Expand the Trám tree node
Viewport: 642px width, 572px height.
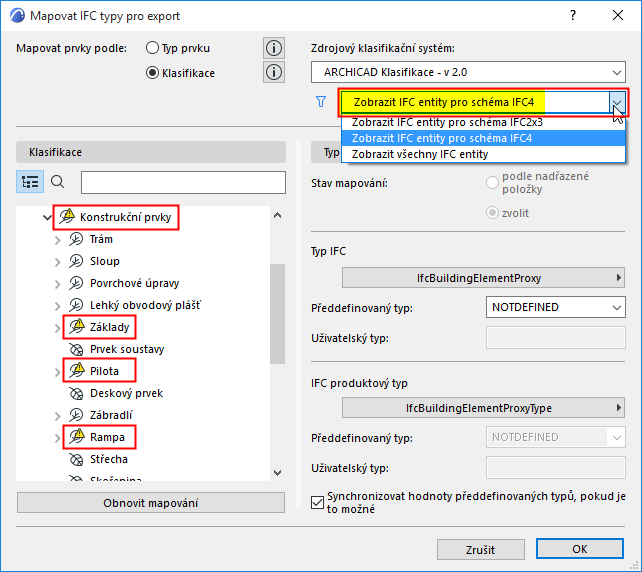[x=58, y=240]
